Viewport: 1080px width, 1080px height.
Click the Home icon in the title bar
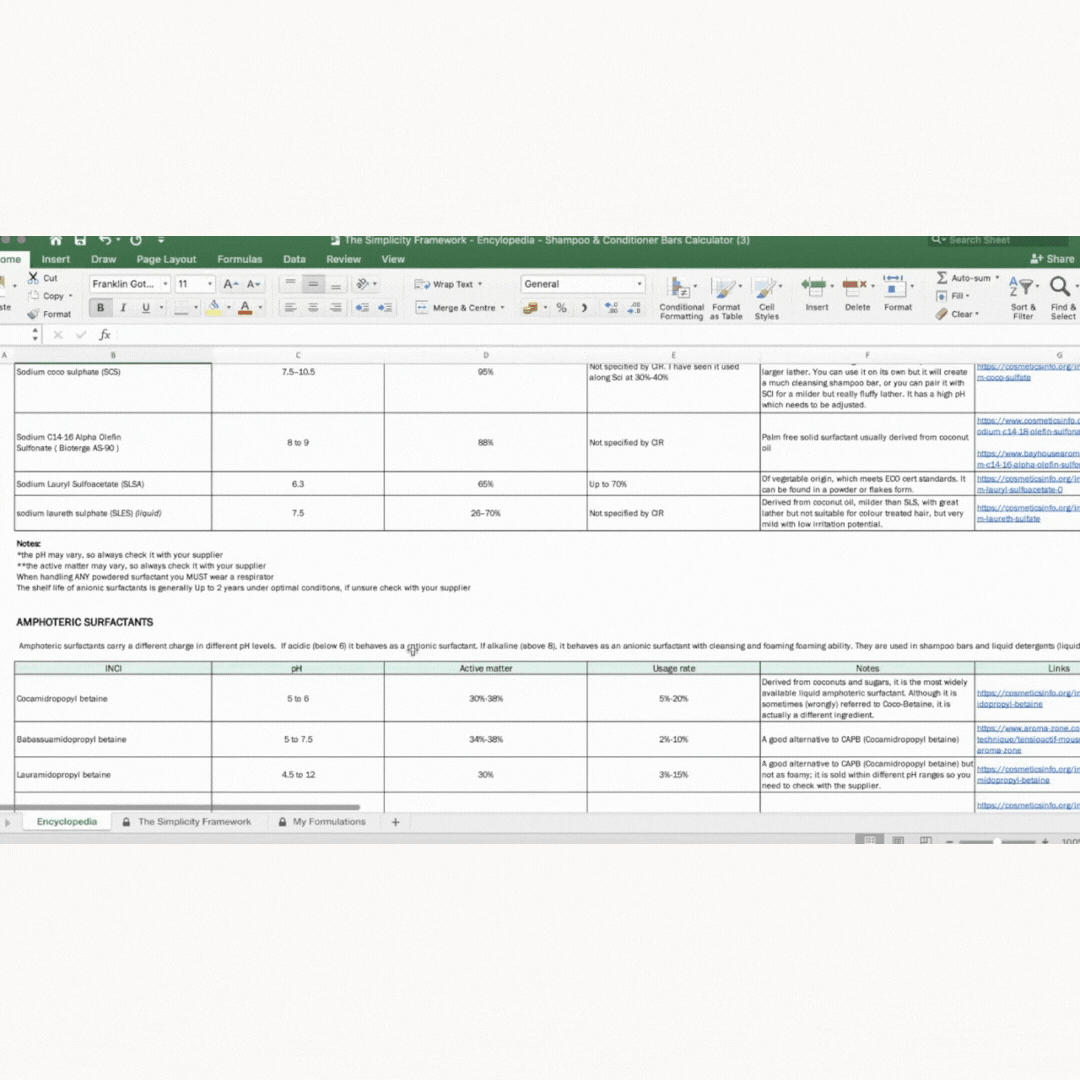point(56,240)
